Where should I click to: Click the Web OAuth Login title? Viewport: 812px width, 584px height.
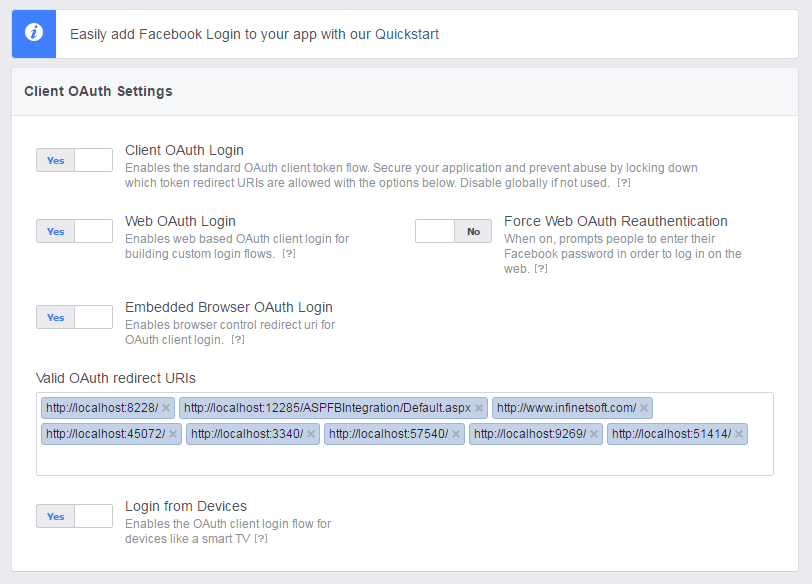tap(180, 221)
